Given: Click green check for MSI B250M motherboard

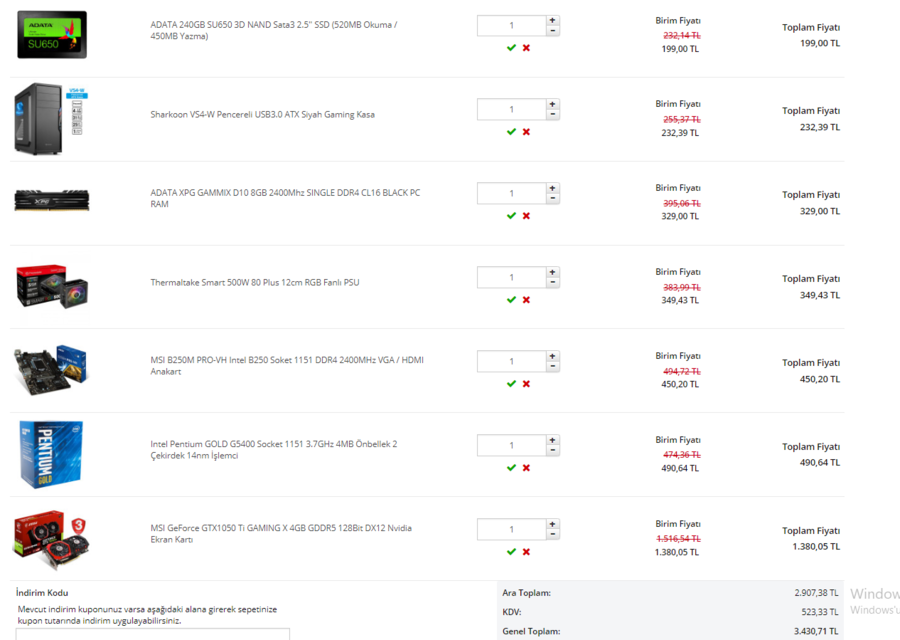Looking at the screenshot, I should click(511, 383).
